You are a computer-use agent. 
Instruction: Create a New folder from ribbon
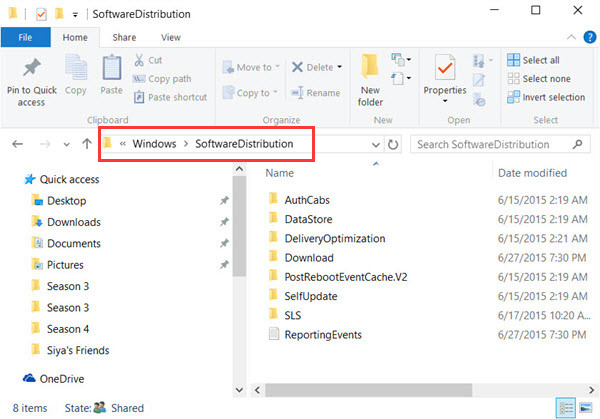[x=370, y=80]
